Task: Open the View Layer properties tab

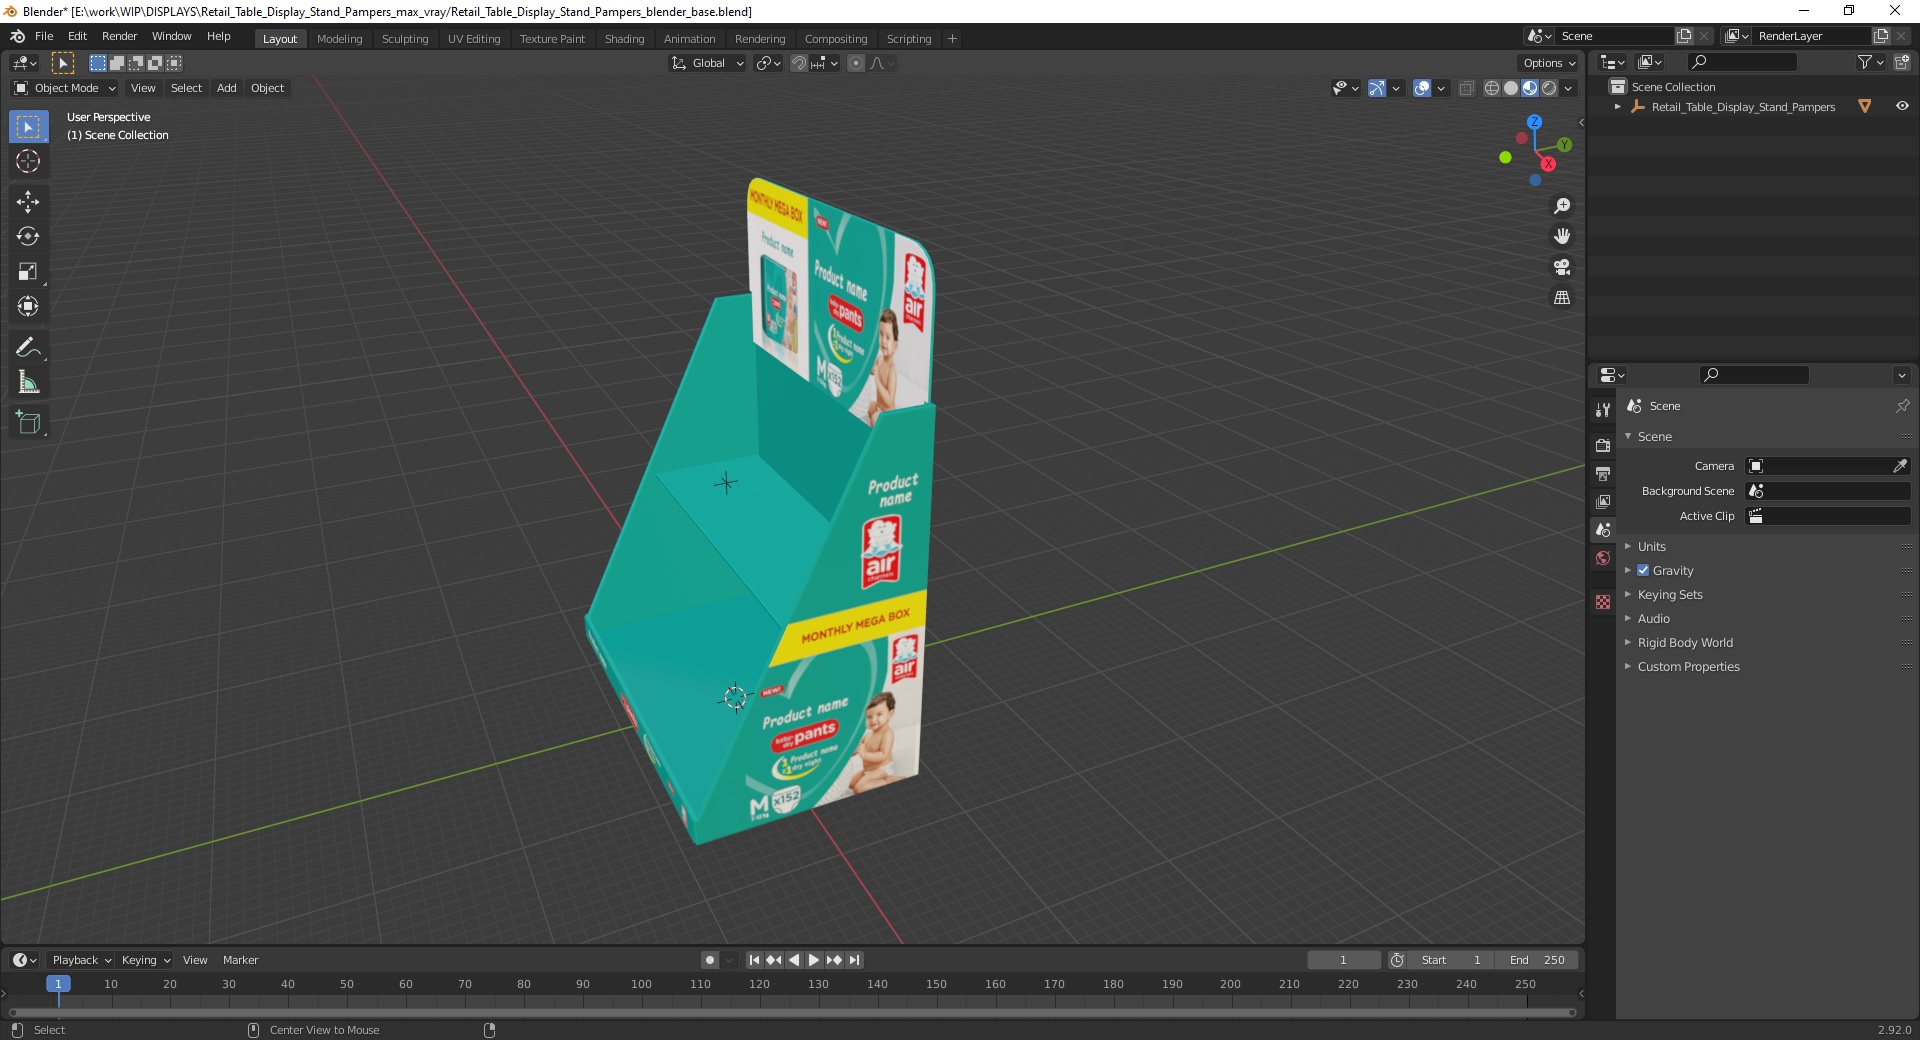Action: pyautogui.click(x=1603, y=501)
